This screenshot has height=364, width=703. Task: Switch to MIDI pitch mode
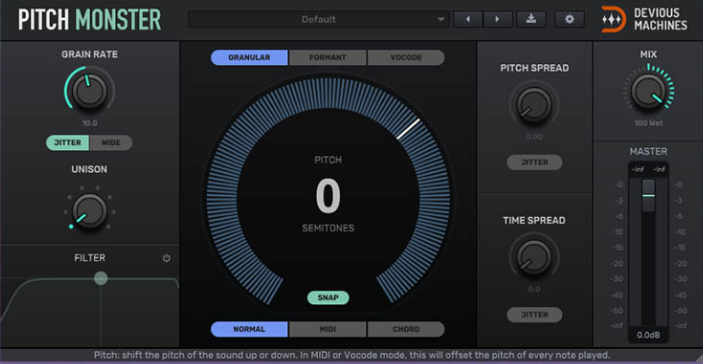click(328, 329)
